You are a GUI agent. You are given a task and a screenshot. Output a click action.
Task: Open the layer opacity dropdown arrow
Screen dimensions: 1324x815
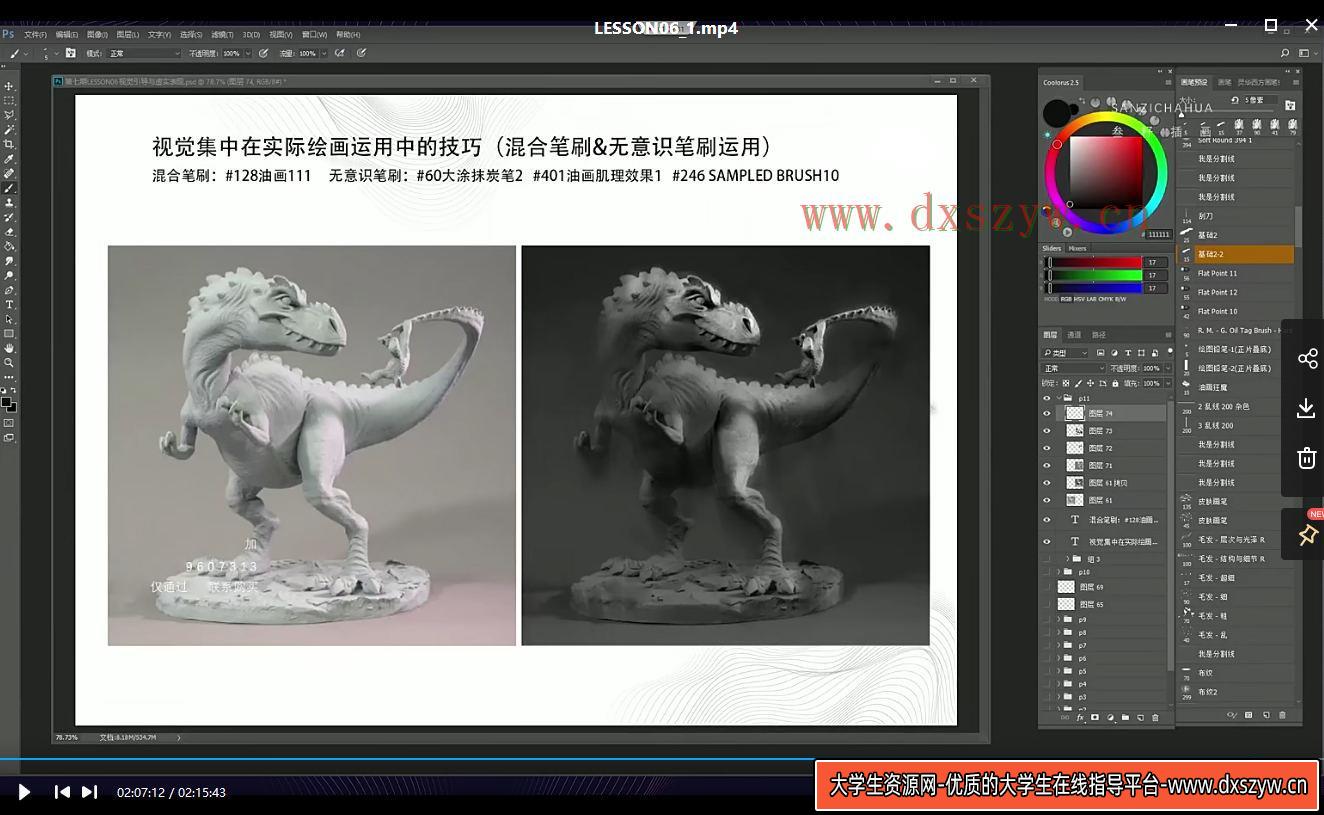point(1167,368)
